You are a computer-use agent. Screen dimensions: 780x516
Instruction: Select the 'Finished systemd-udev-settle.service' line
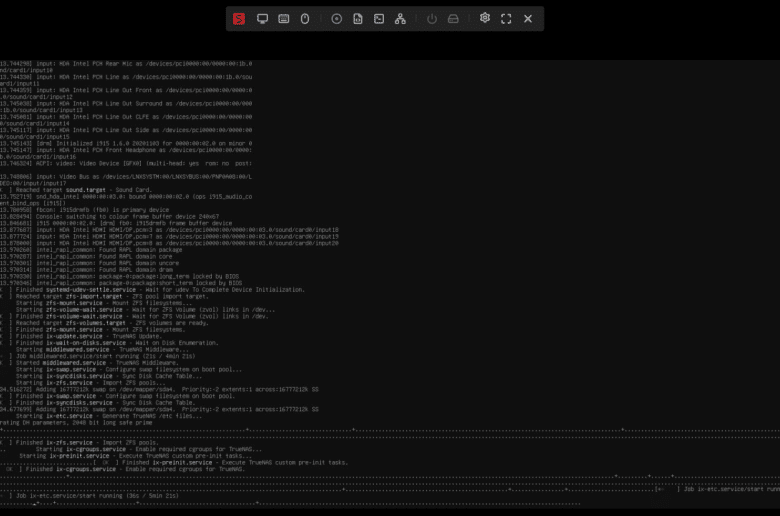click(152, 290)
